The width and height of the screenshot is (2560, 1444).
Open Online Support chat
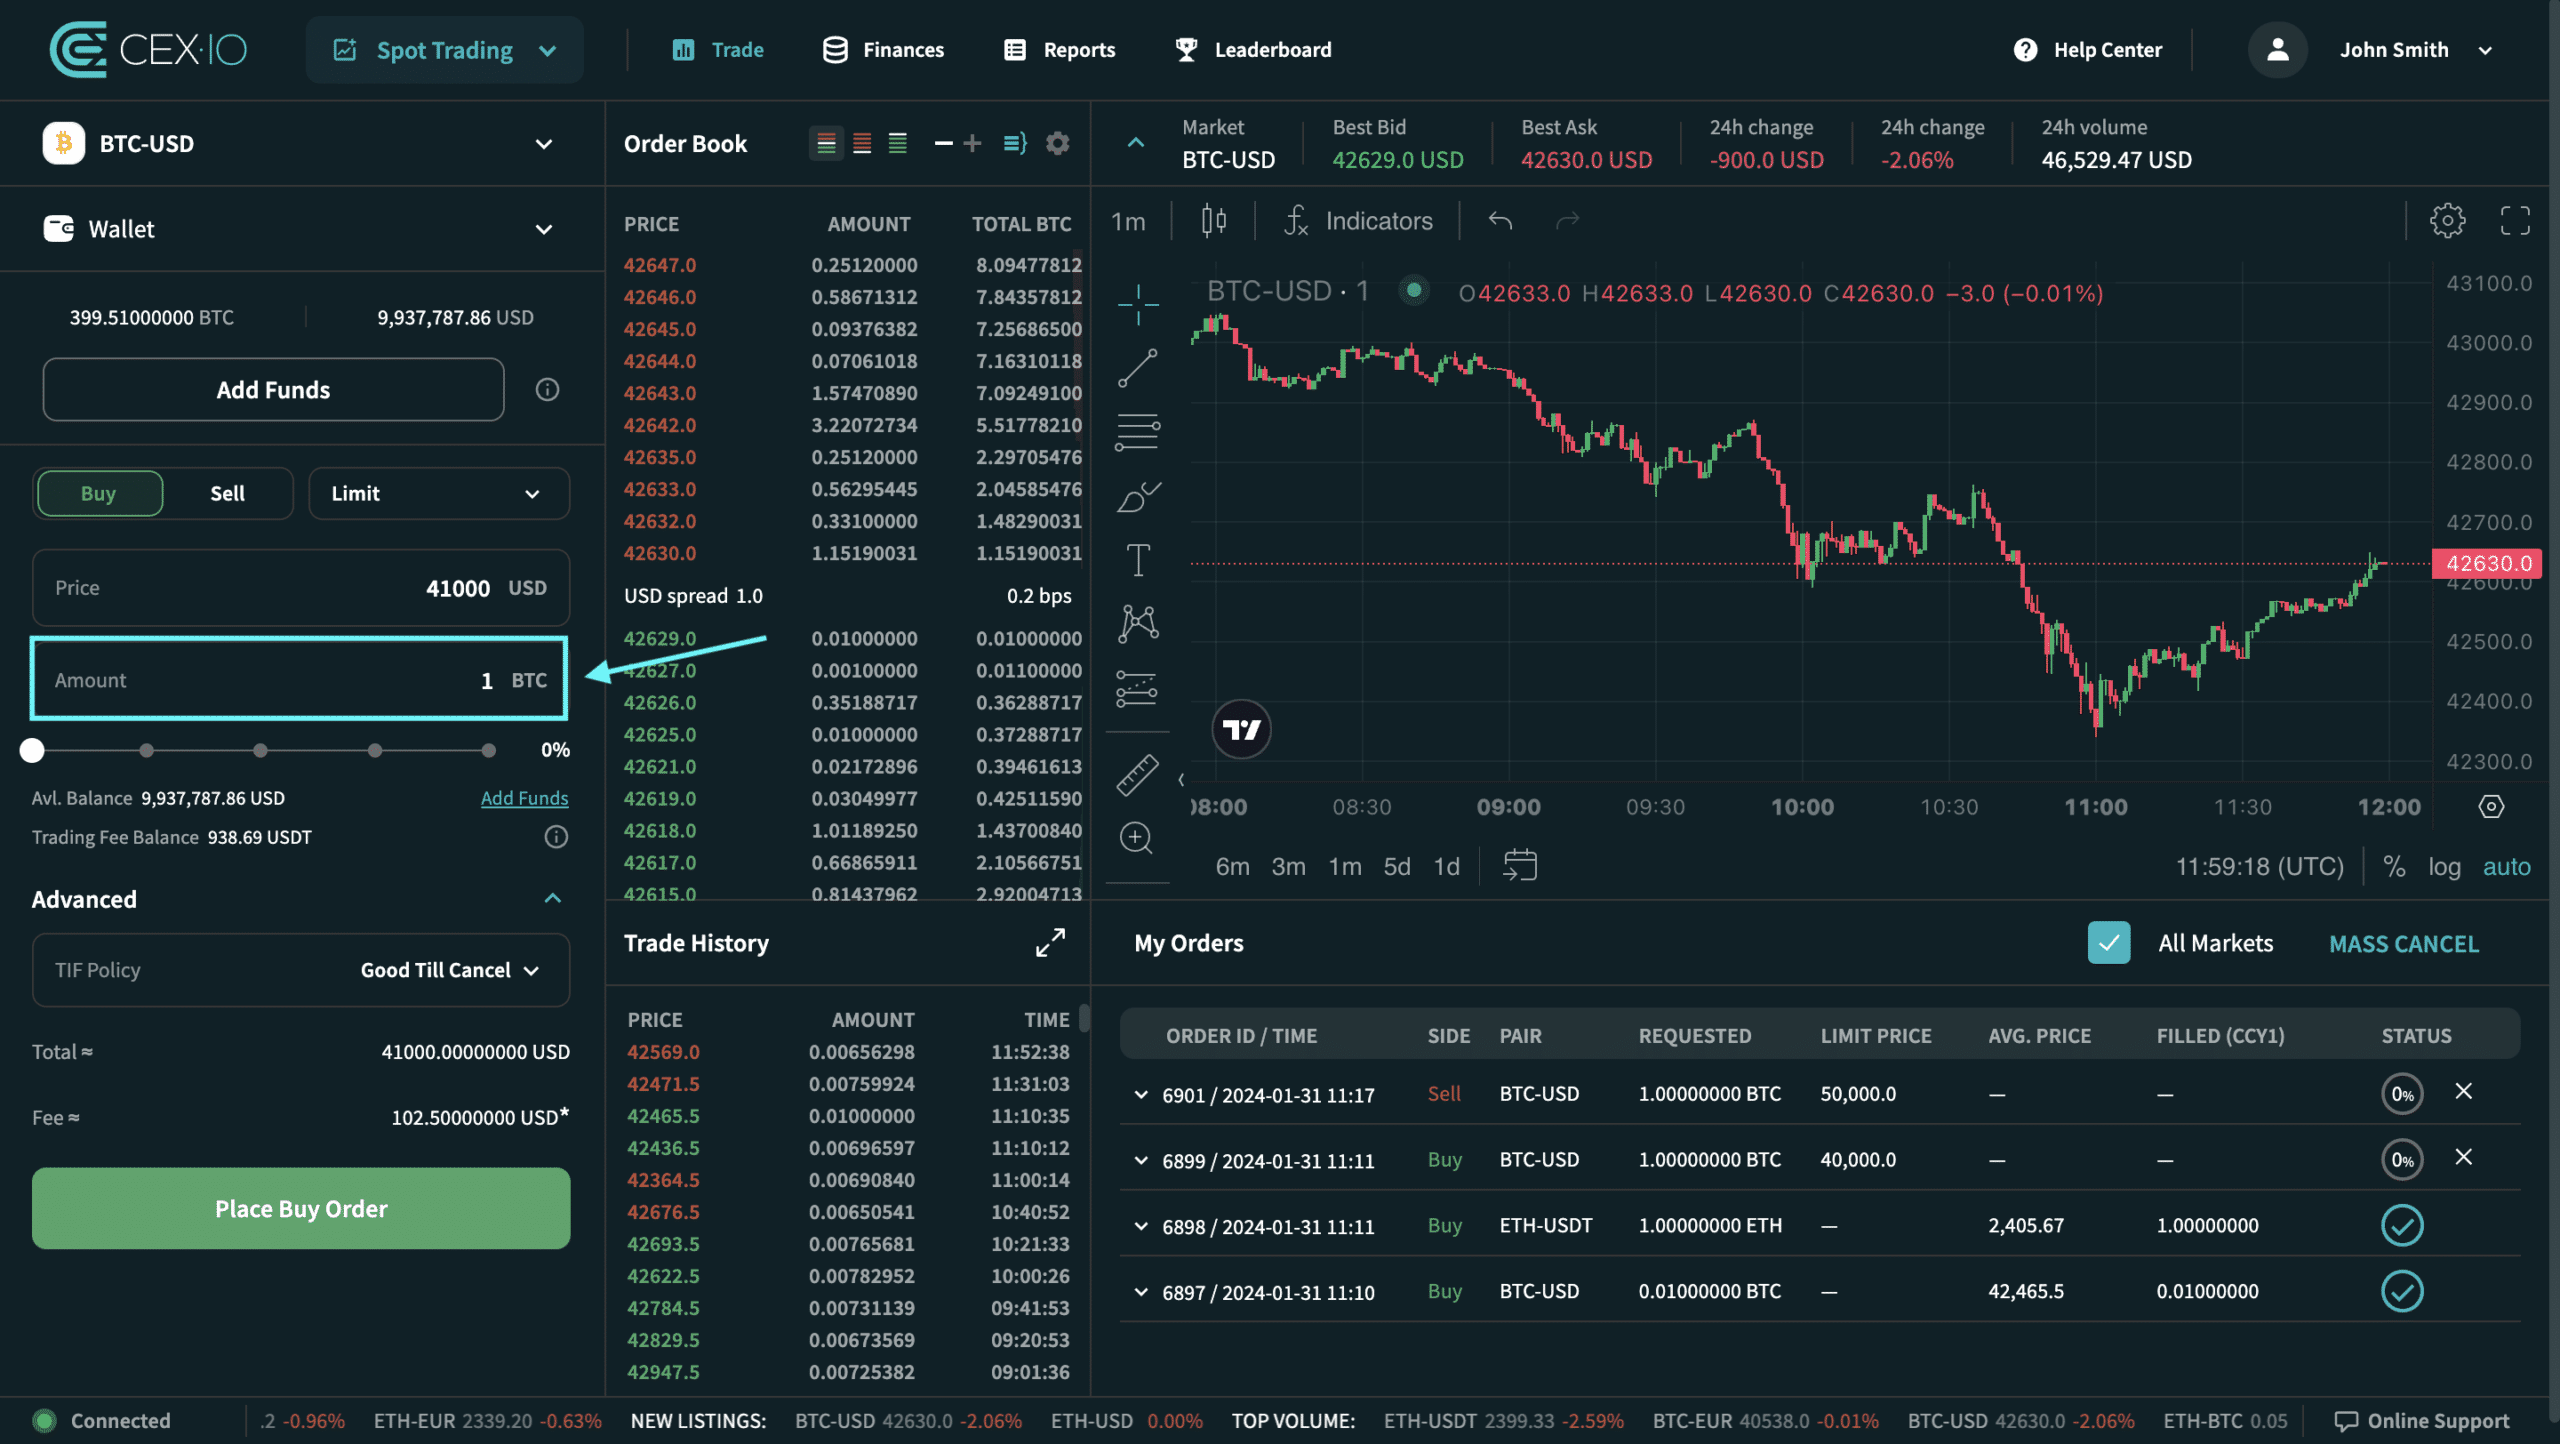(2422, 1420)
